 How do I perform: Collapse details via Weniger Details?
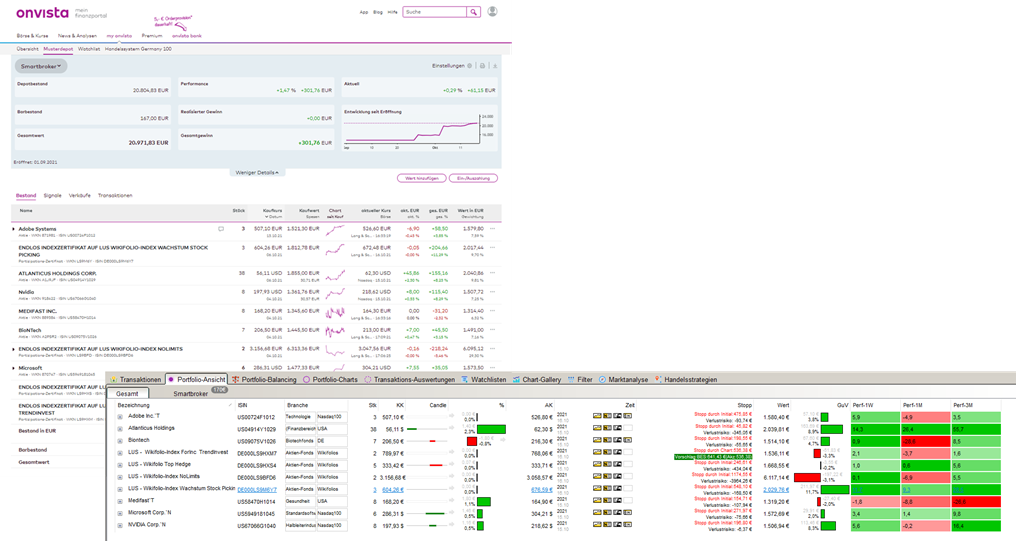(x=257, y=172)
